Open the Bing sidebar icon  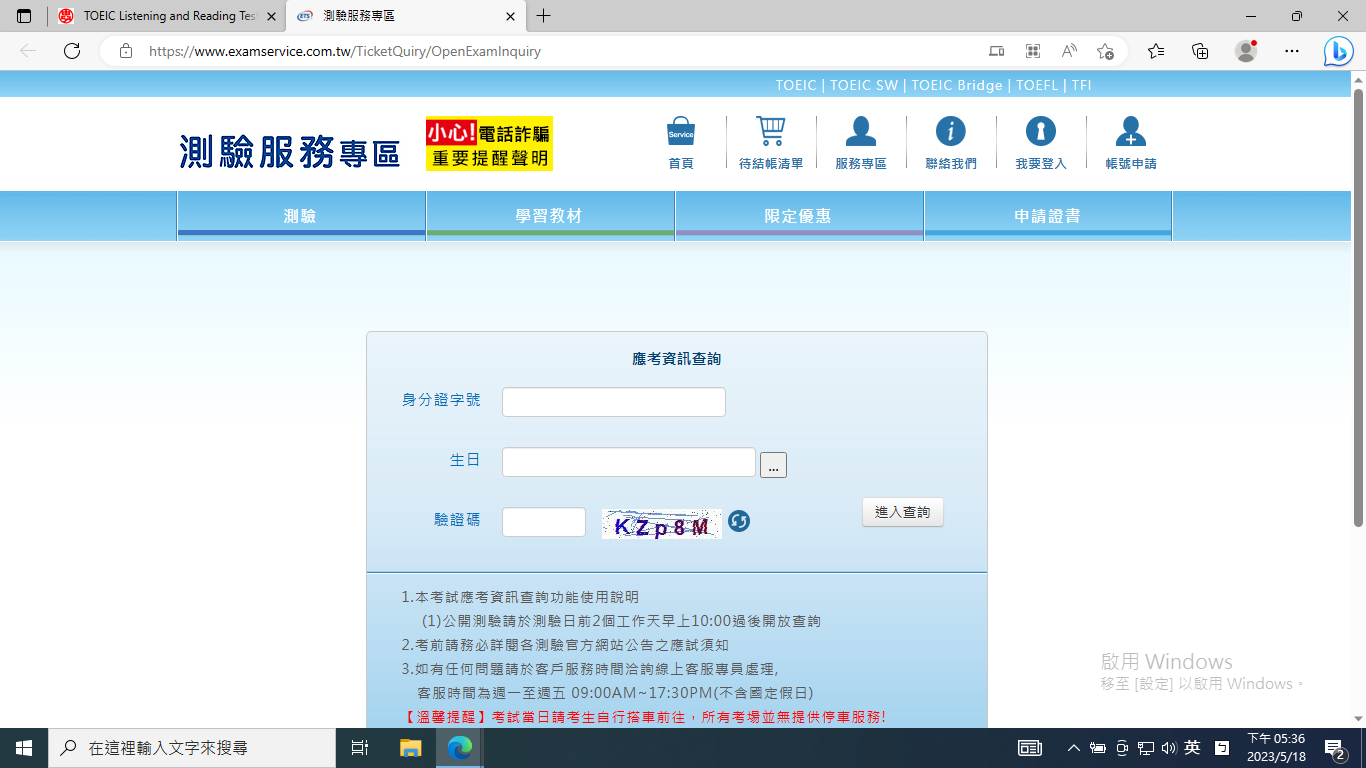(1338, 51)
